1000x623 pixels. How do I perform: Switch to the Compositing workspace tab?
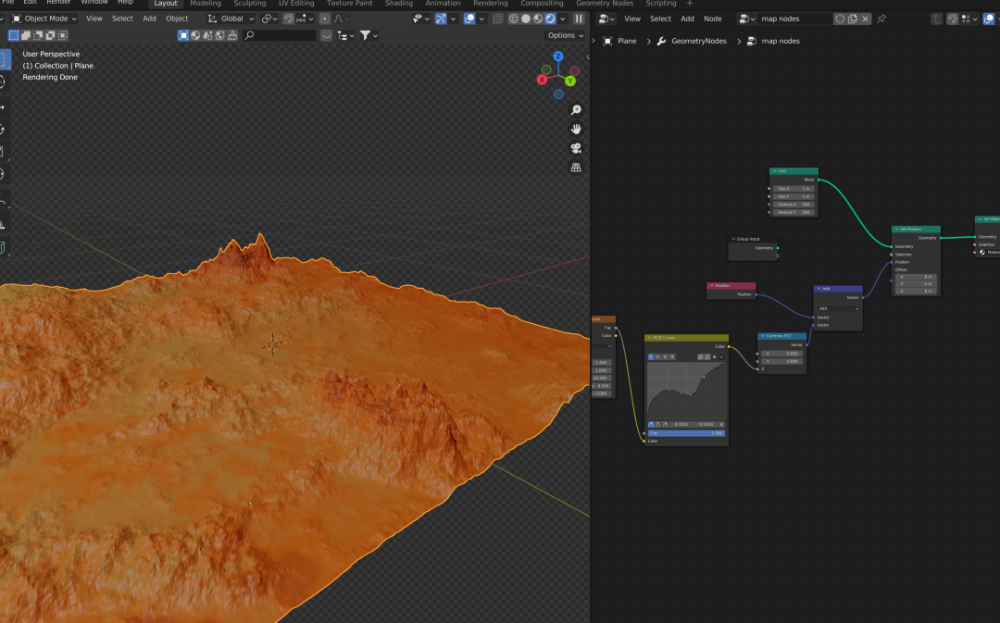pos(541,3)
